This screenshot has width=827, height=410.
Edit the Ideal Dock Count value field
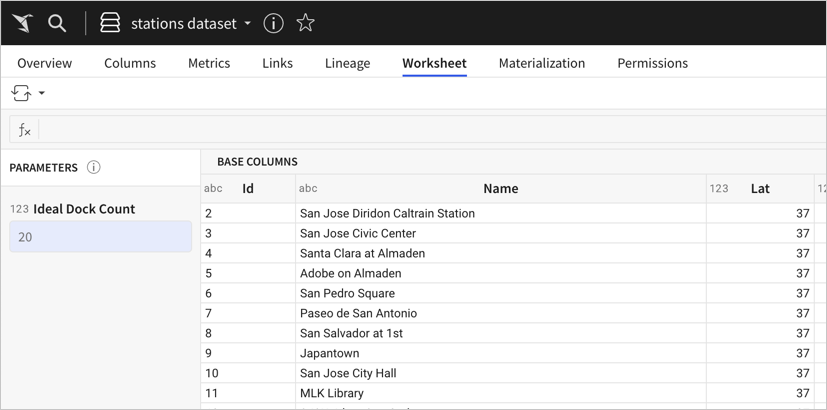(x=100, y=237)
